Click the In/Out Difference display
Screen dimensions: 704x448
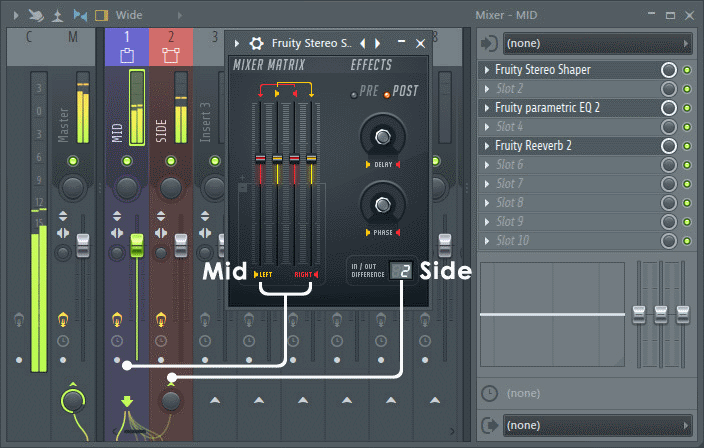[401, 268]
